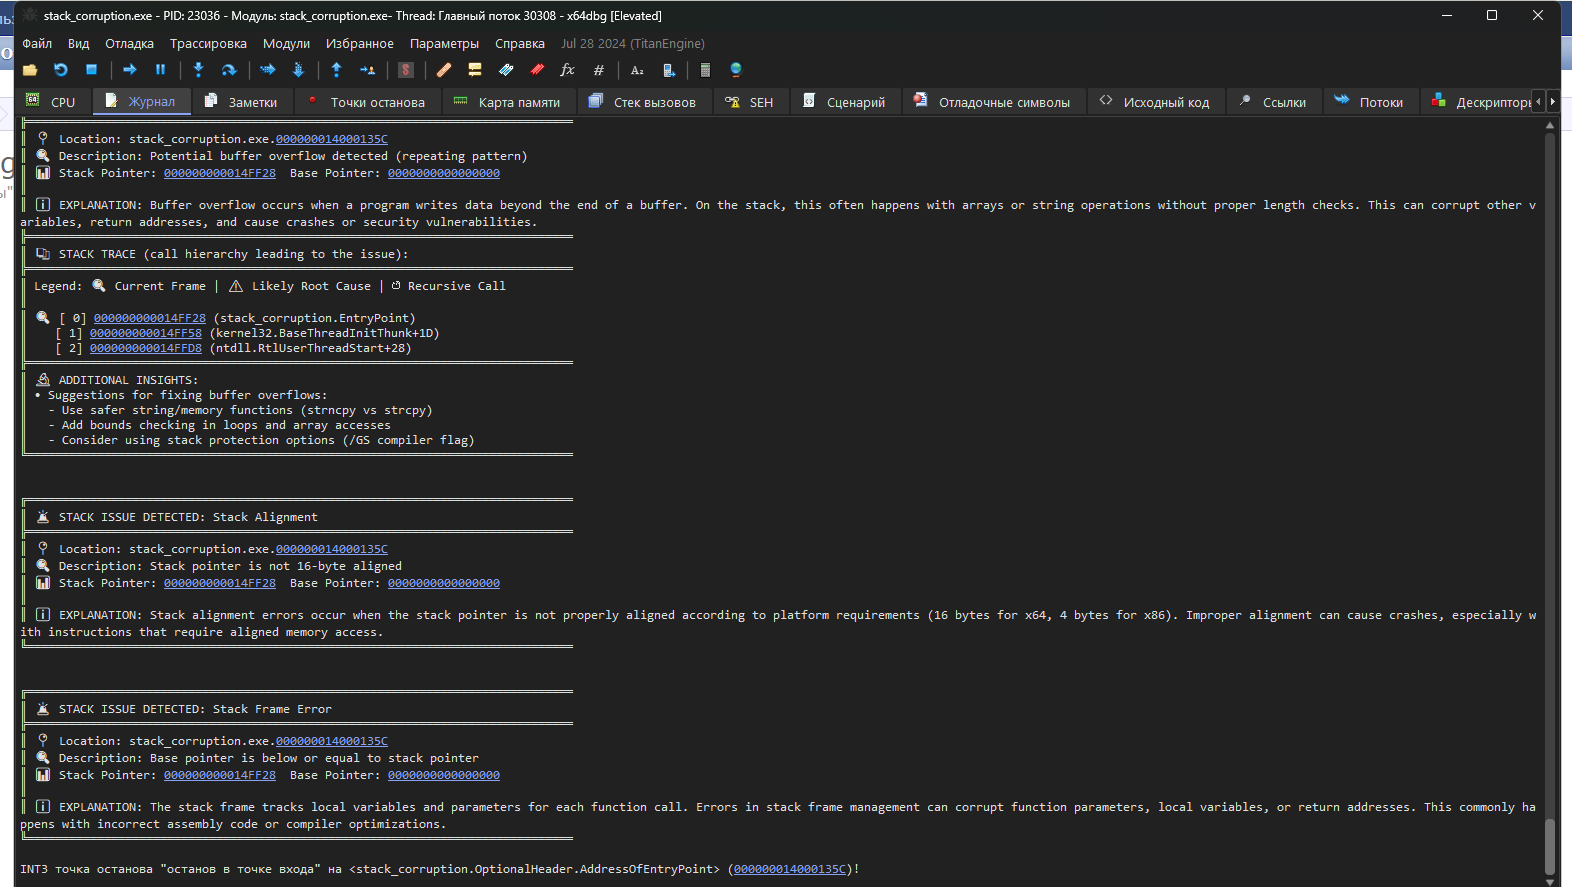Click the hash variables icon

click(598, 70)
